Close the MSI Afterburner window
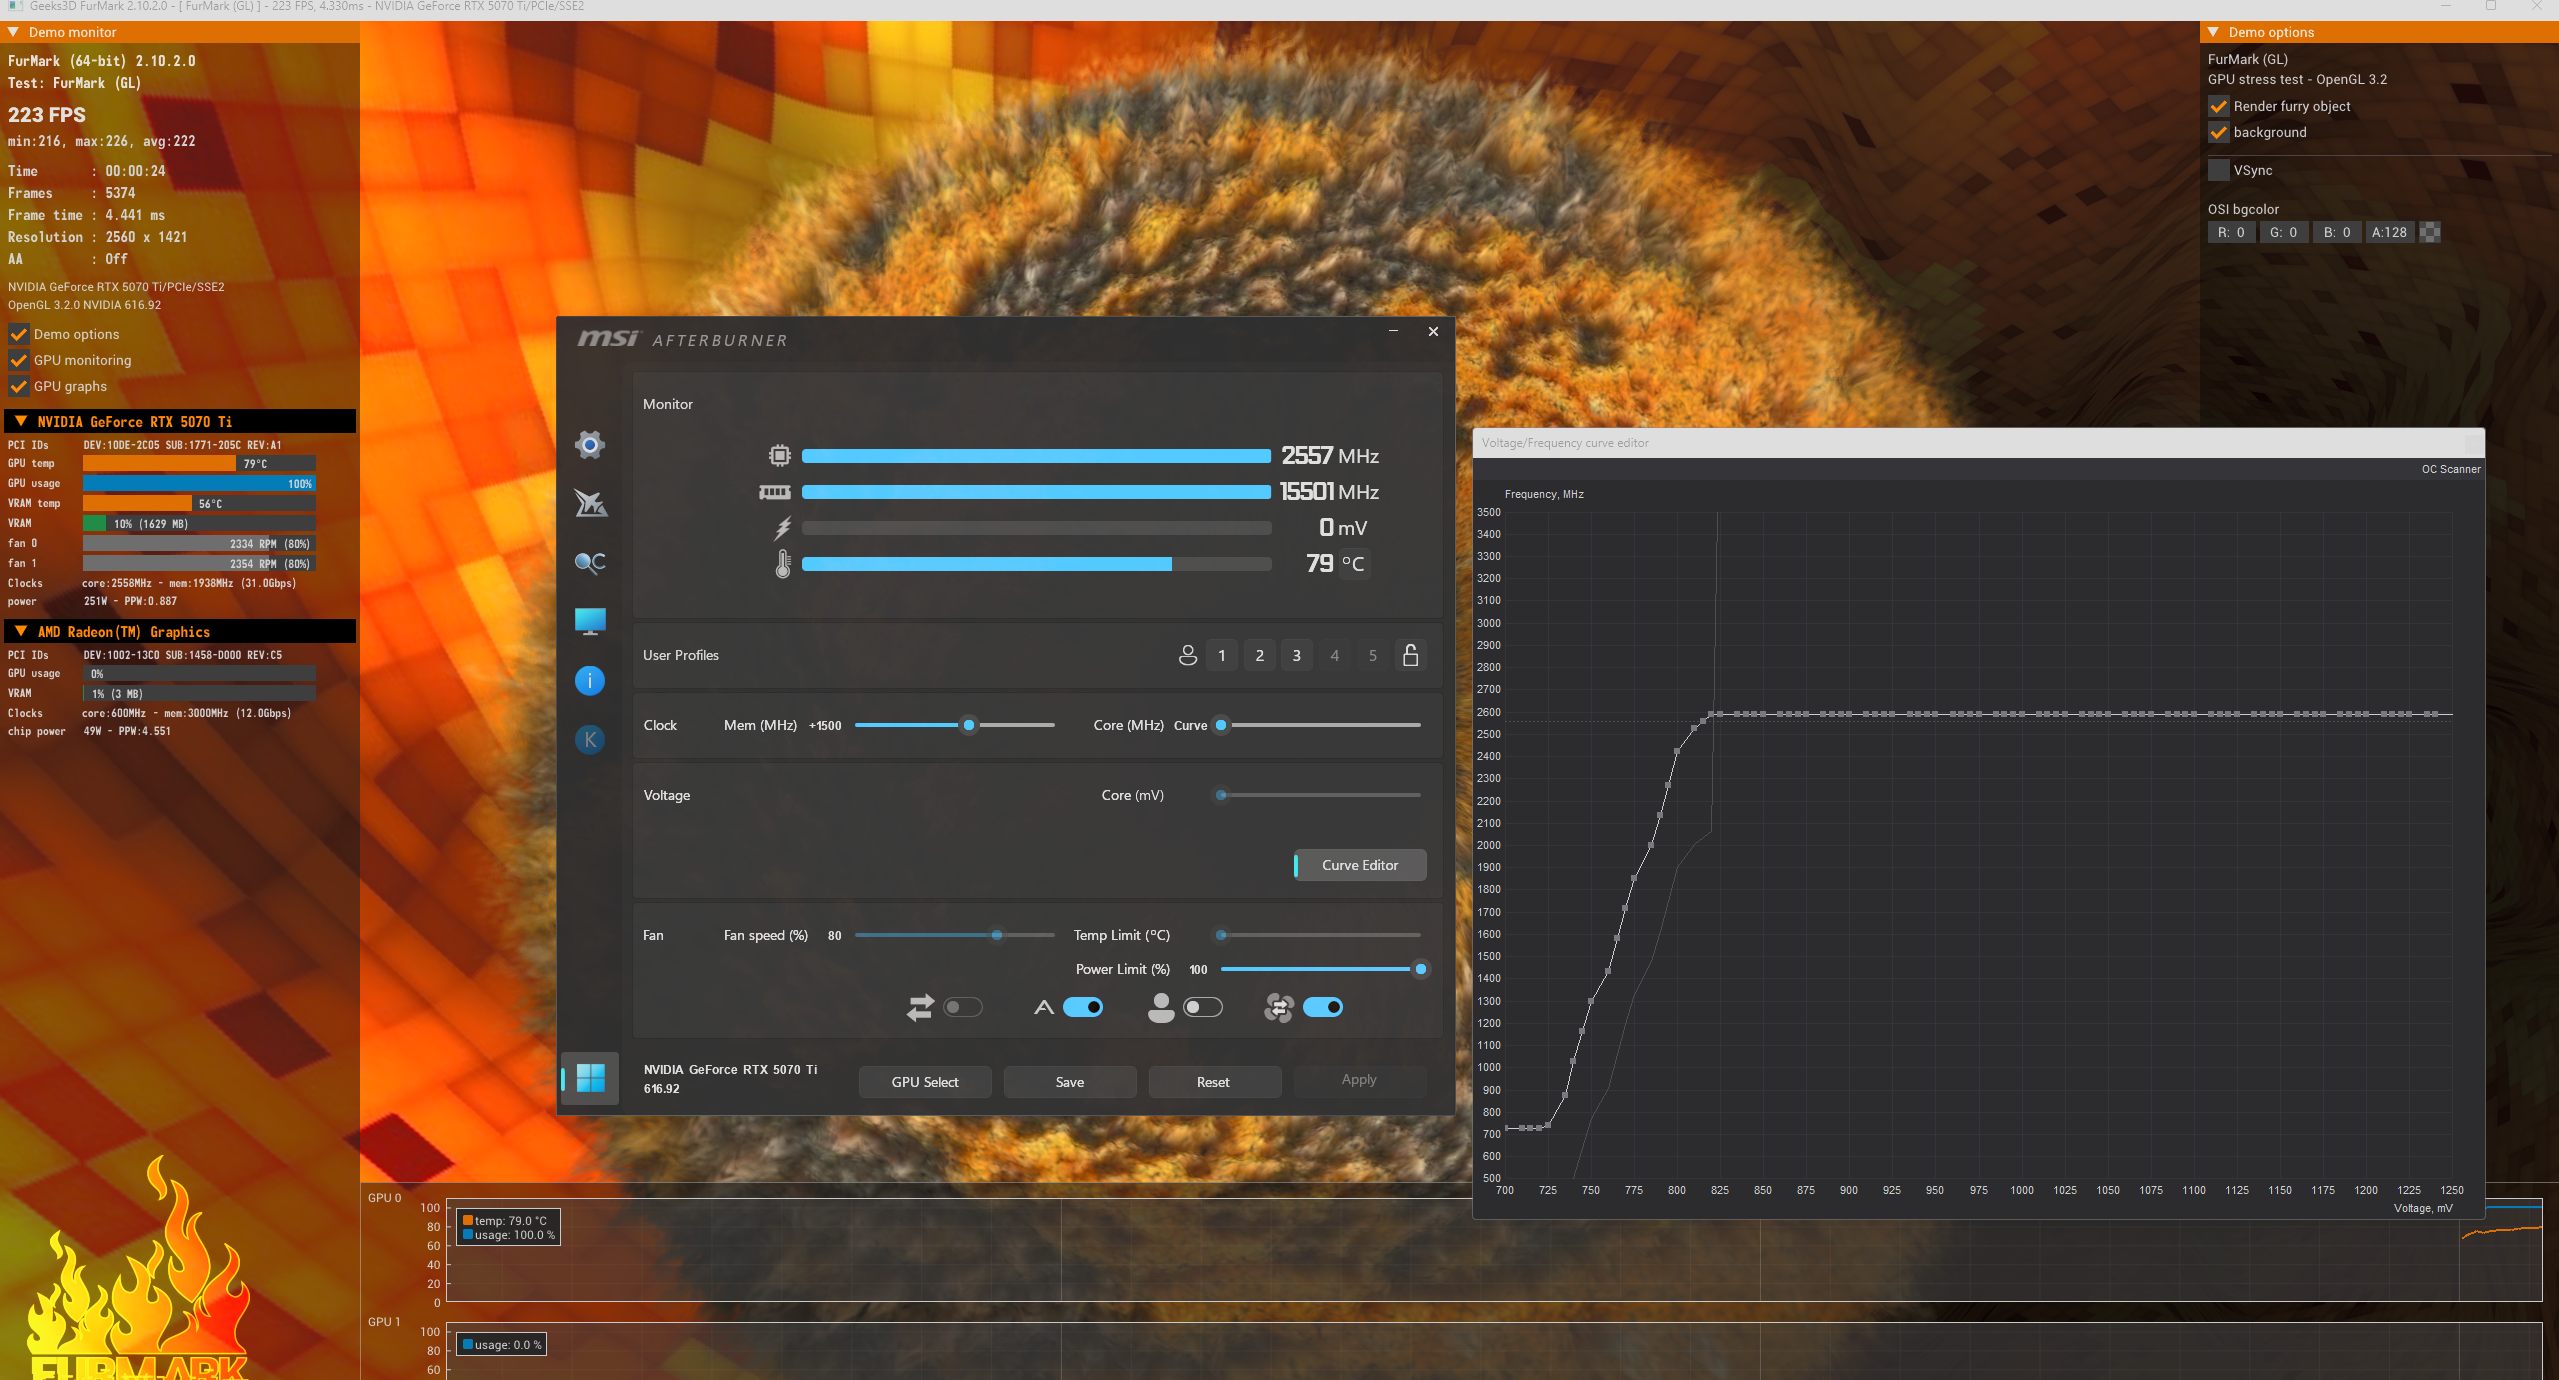Viewport: 2559px width, 1380px height. pyautogui.click(x=1433, y=331)
